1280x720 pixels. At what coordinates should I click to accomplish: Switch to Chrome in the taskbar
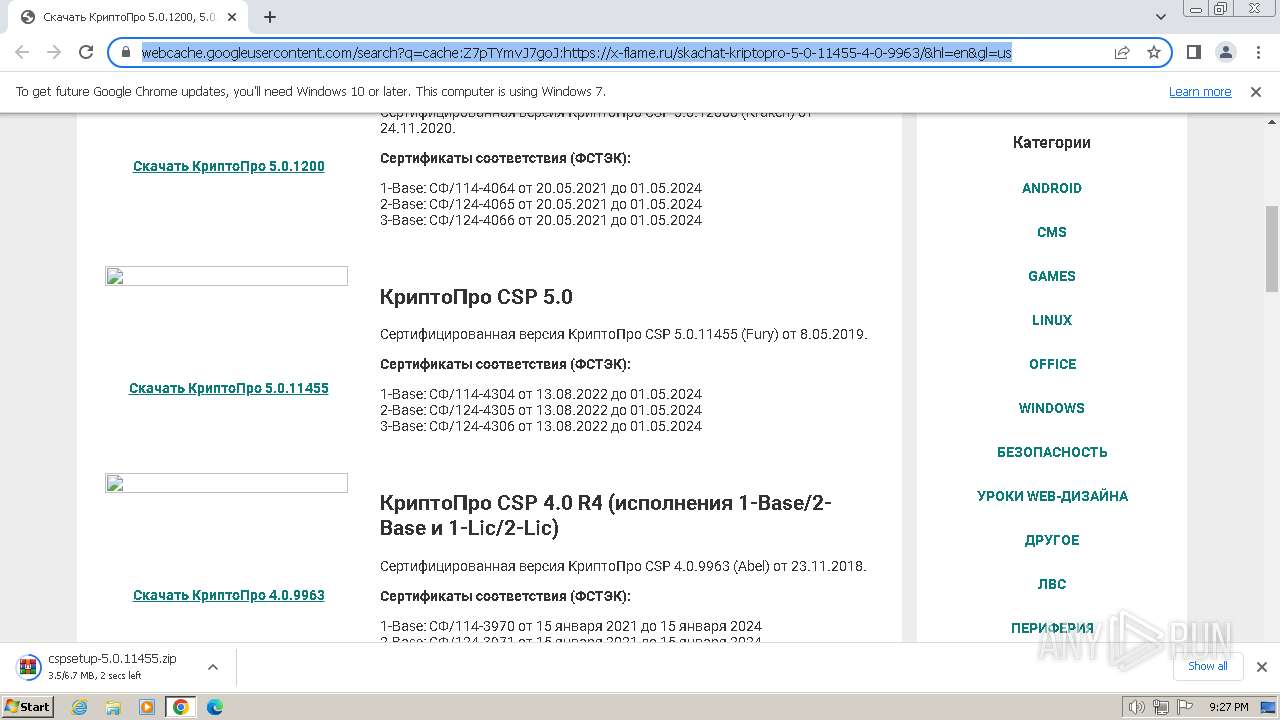181,707
